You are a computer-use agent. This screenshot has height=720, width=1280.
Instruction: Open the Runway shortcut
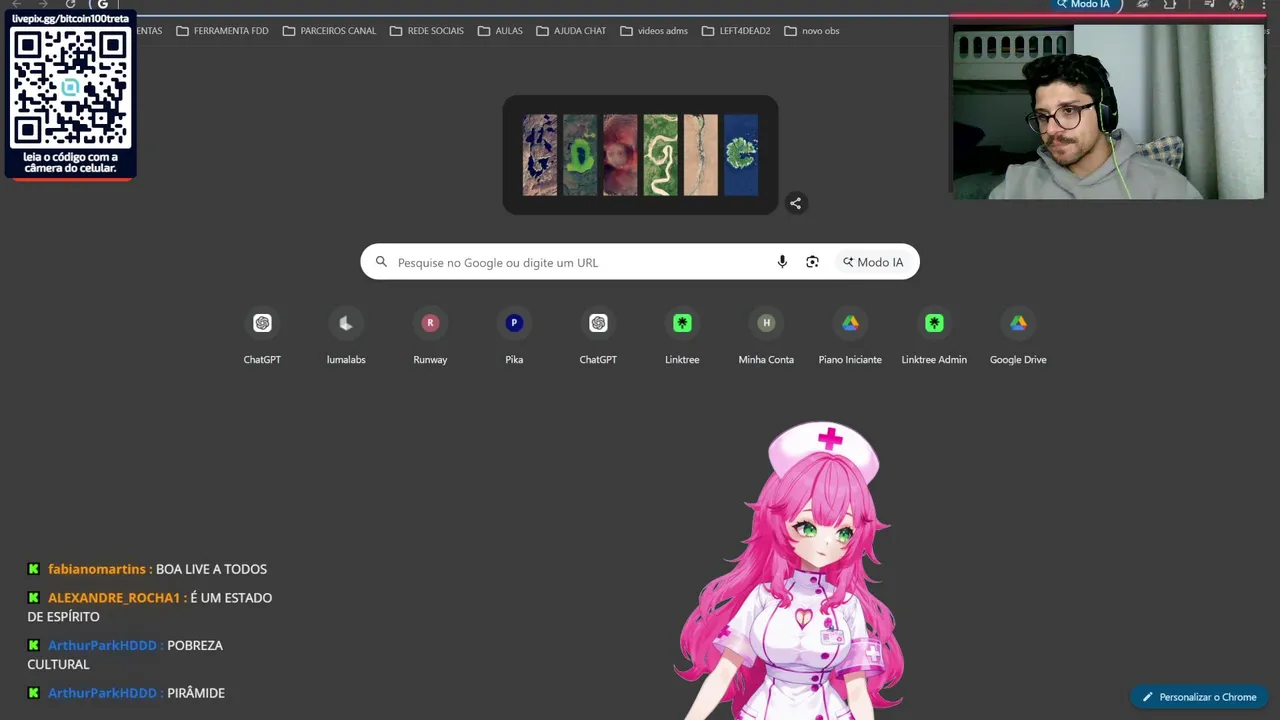click(430, 337)
